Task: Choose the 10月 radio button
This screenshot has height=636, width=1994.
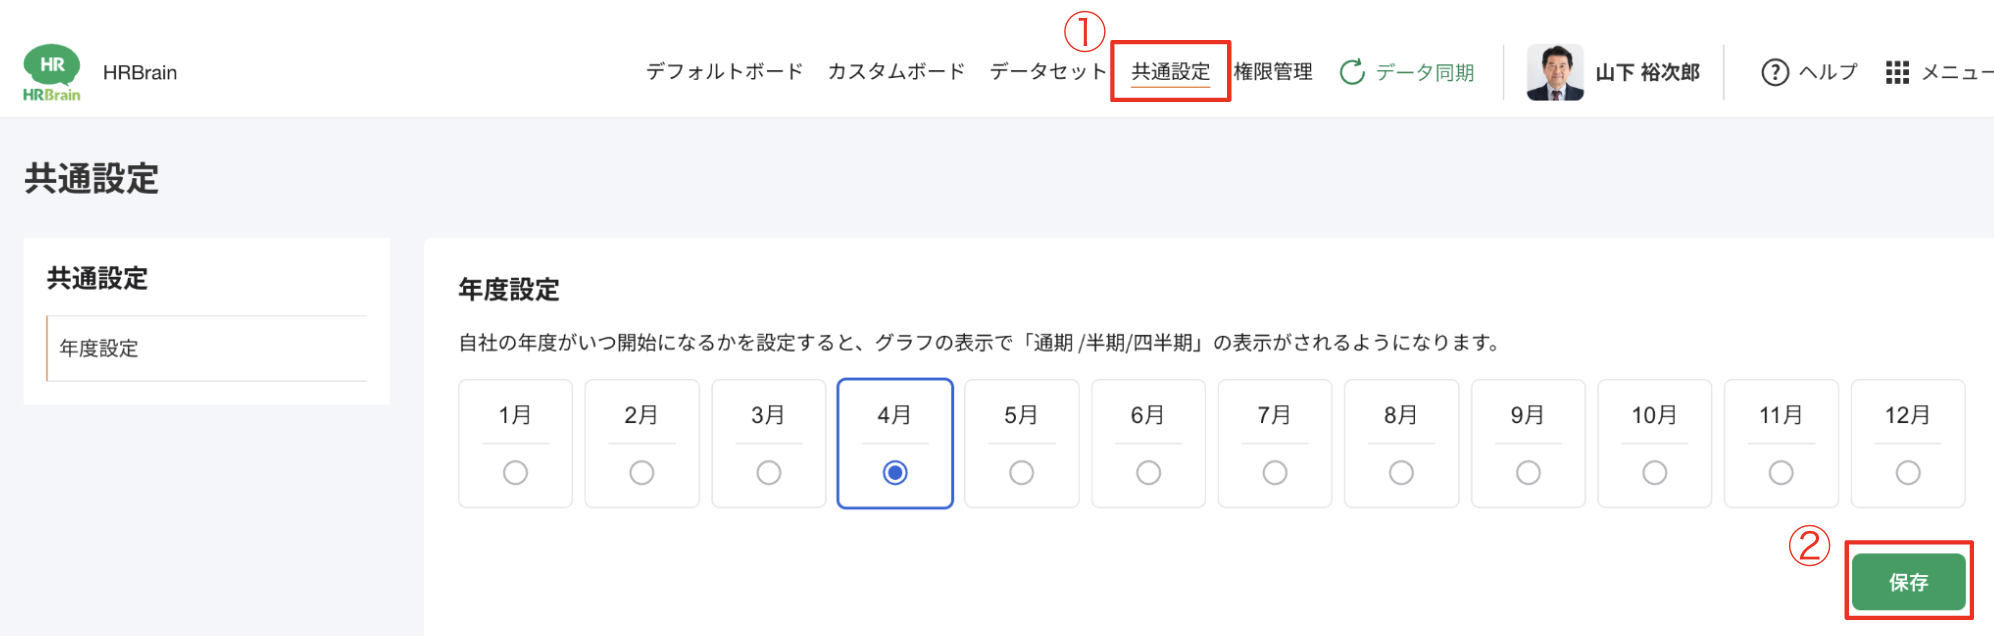Action: pyautogui.click(x=1655, y=472)
